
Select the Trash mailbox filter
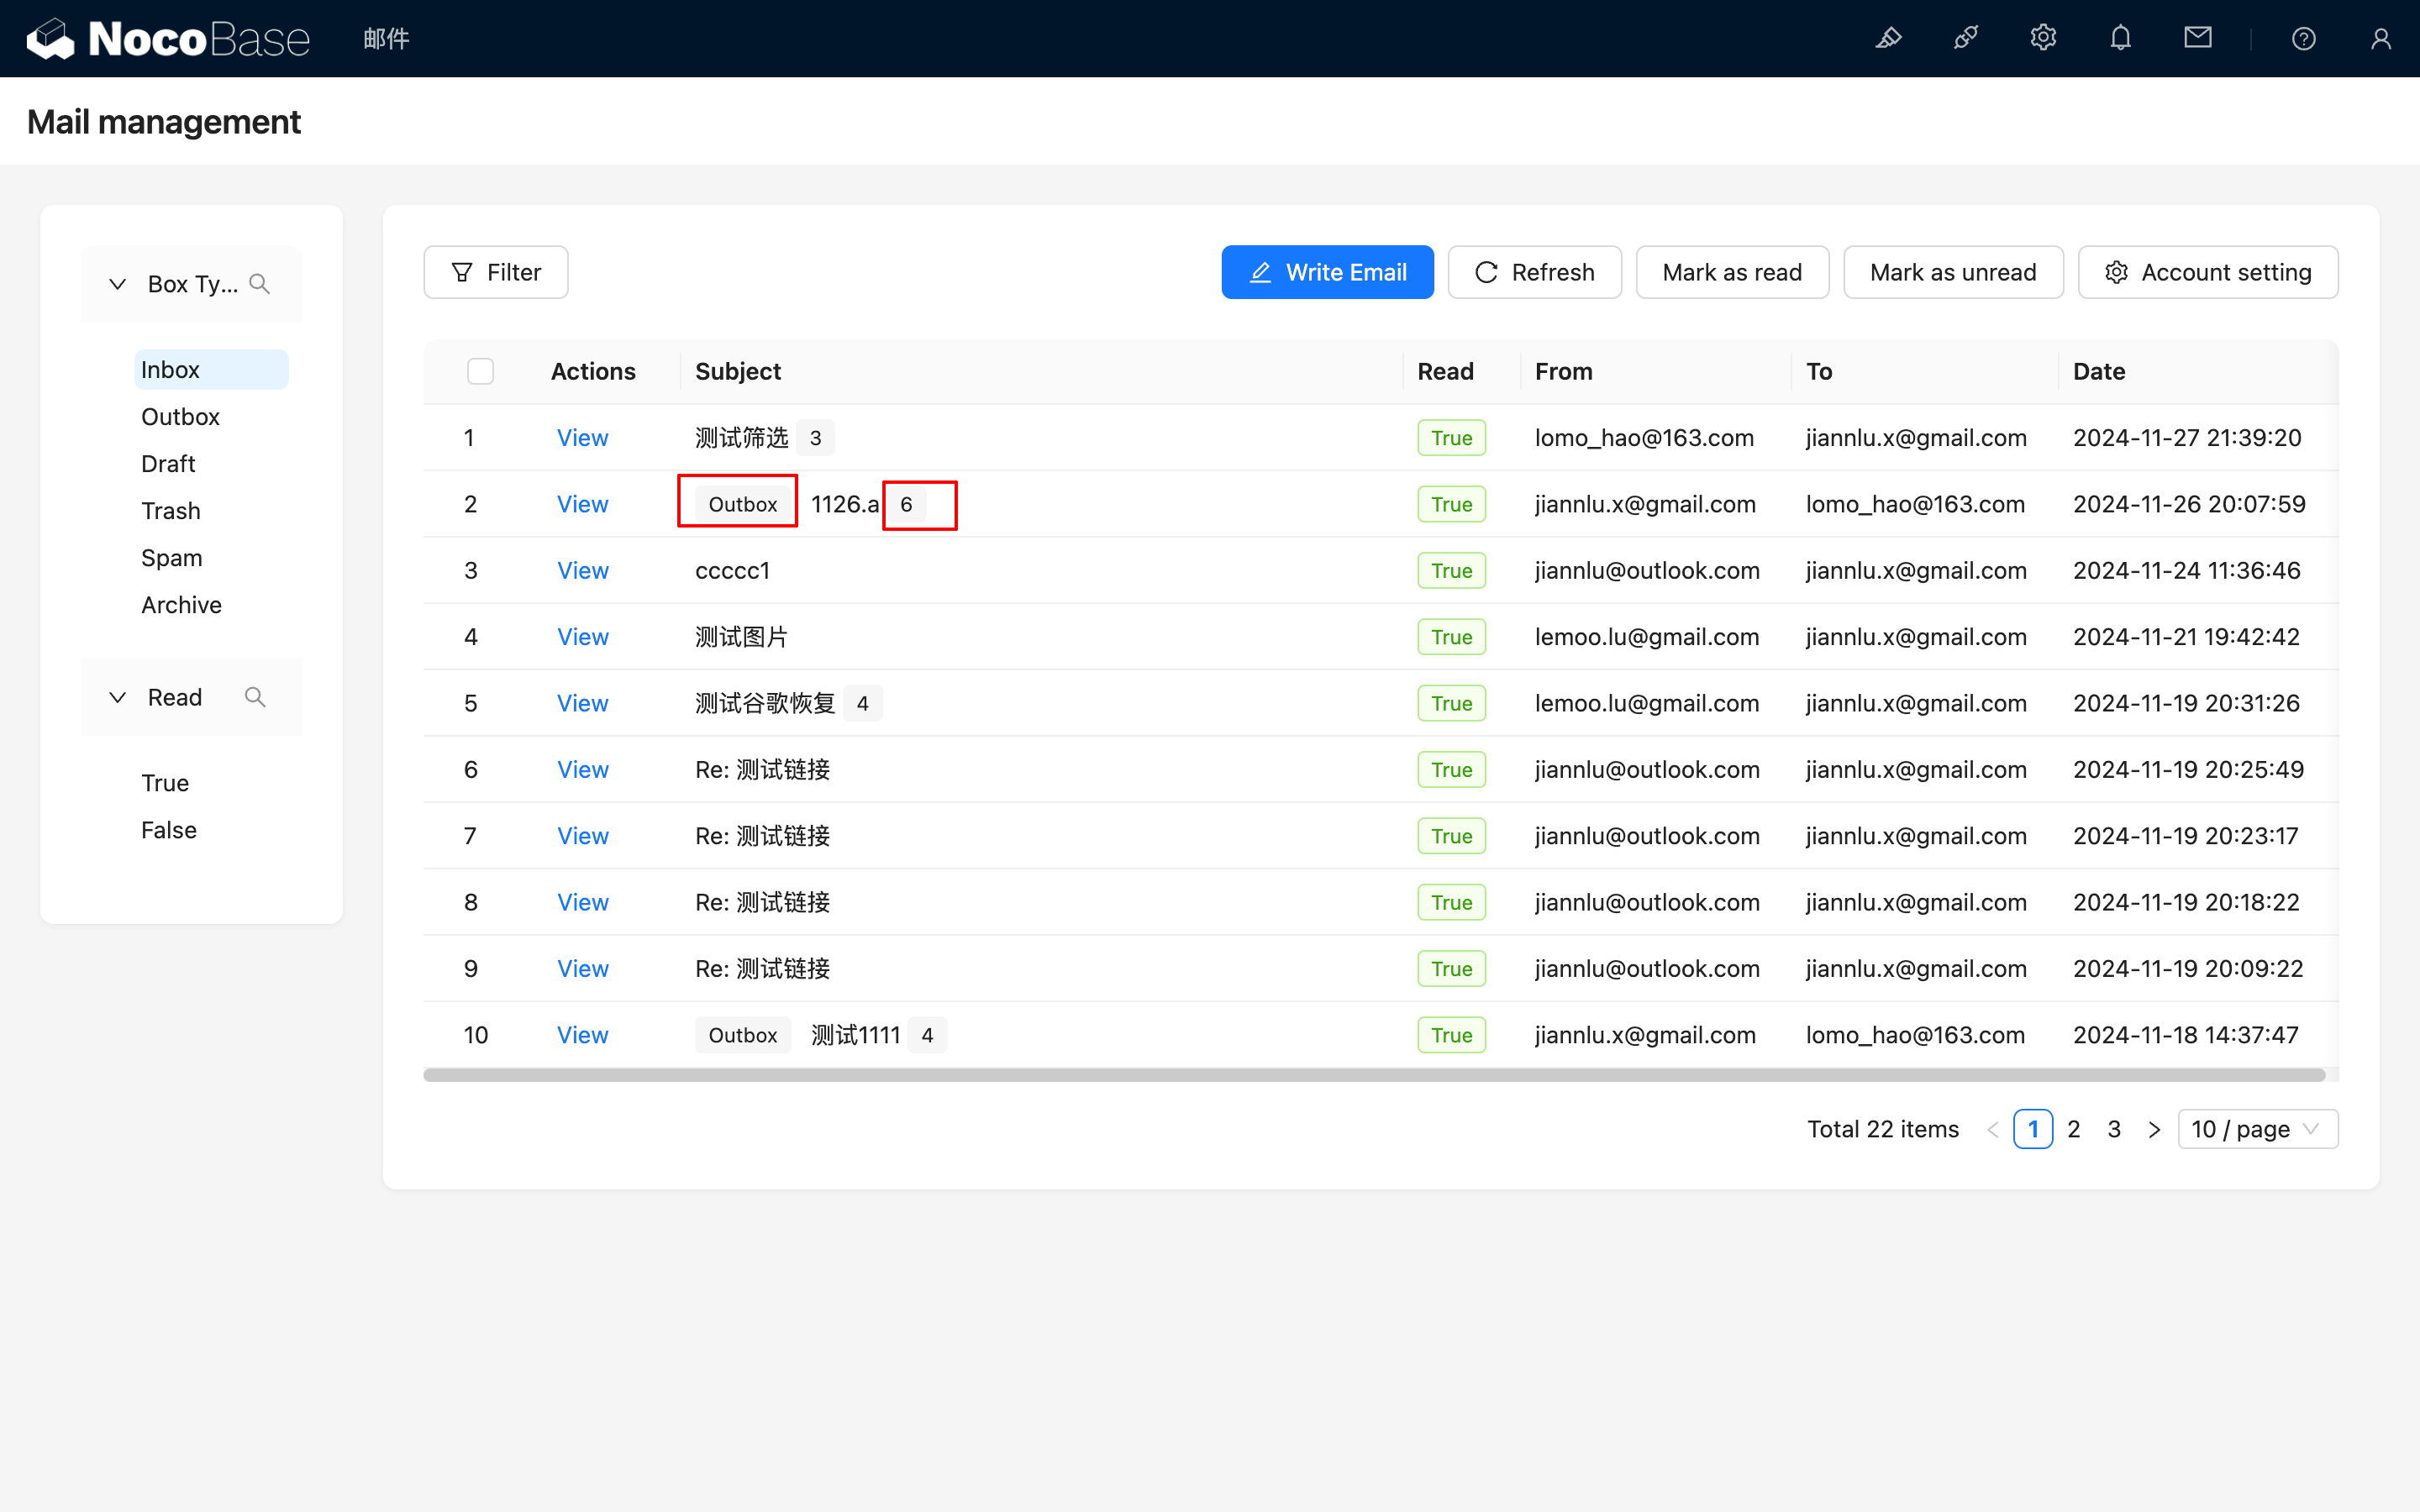click(171, 511)
